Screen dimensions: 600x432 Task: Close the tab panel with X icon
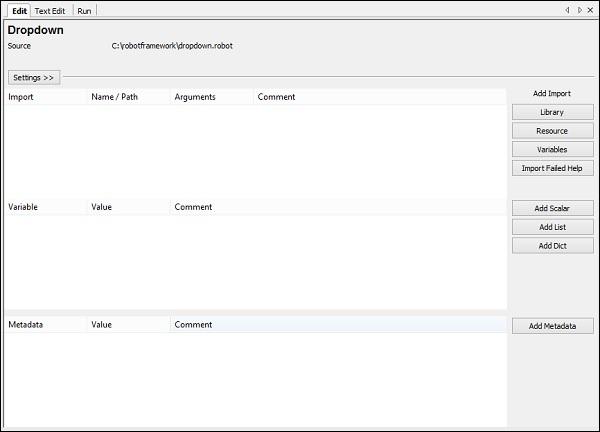(x=590, y=10)
